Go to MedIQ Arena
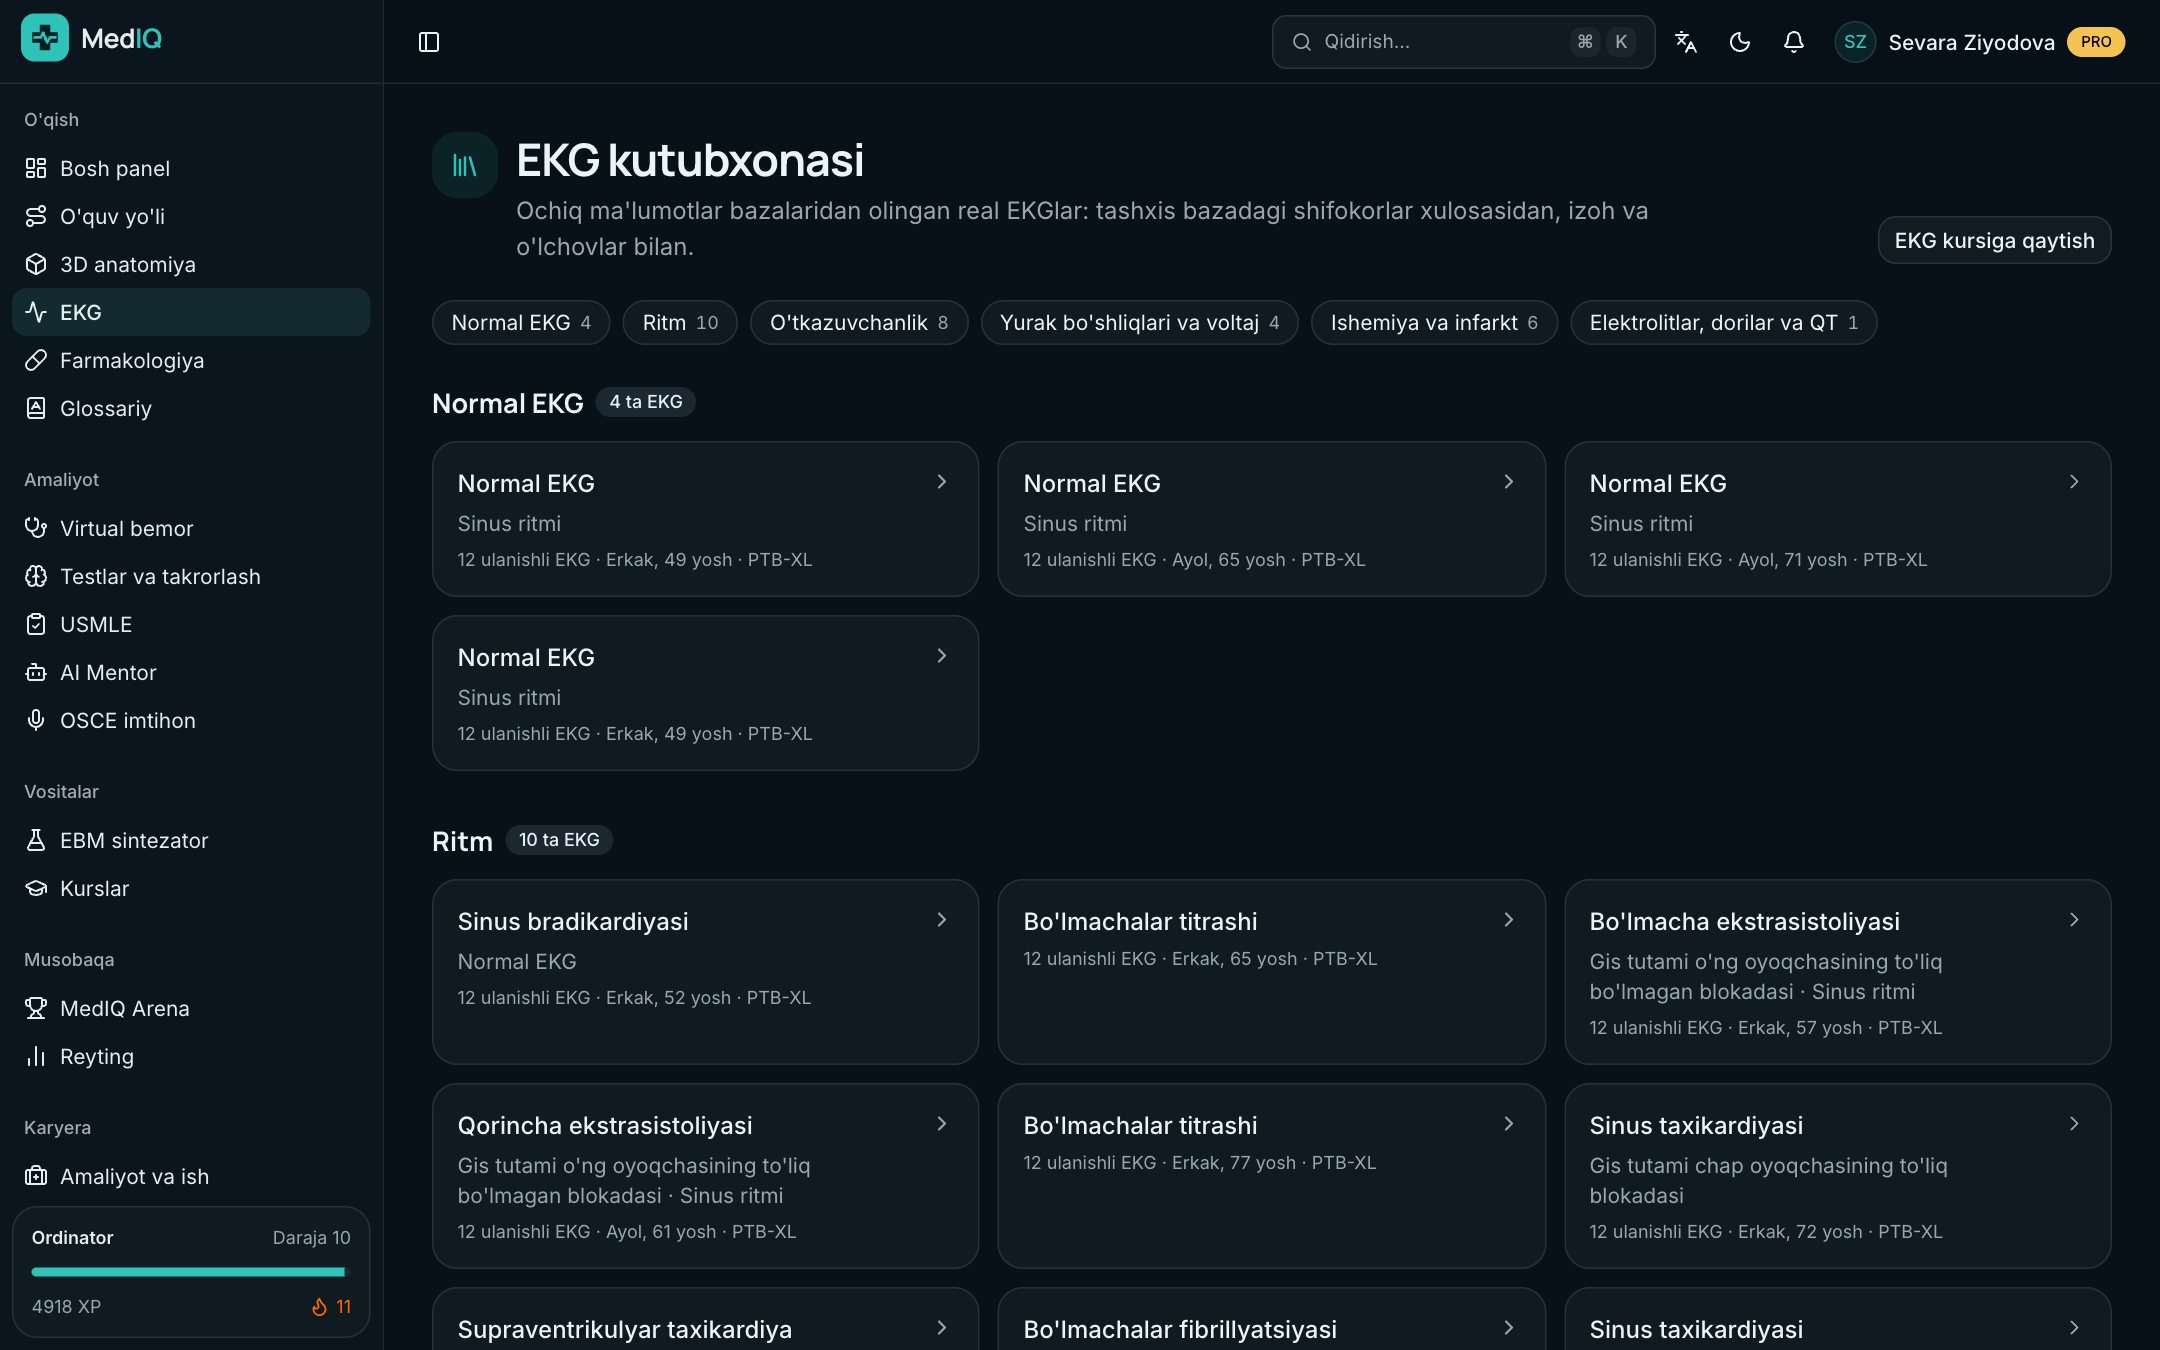Screen dimensions: 2160x1350 [191, 1008]
